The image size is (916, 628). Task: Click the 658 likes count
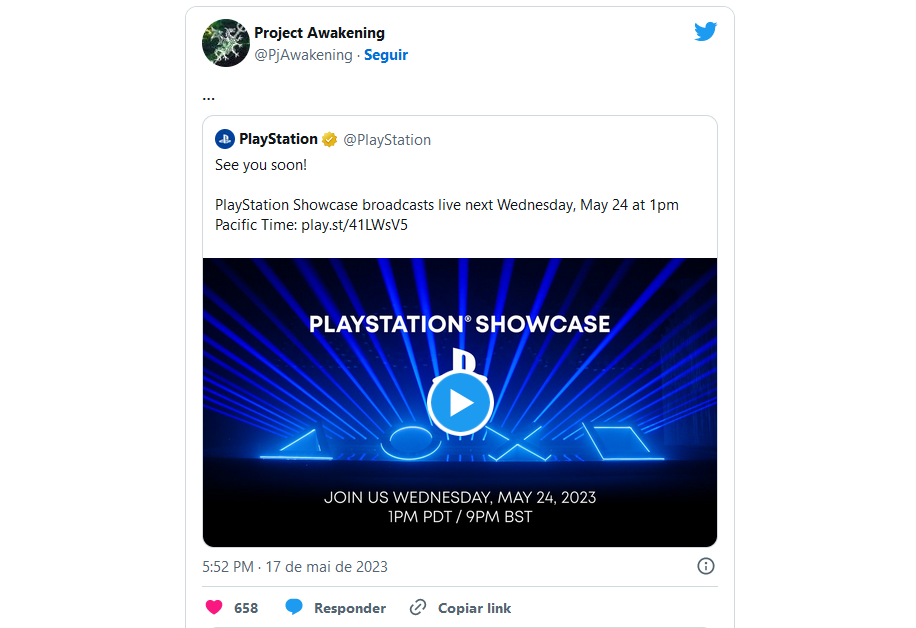246,608
